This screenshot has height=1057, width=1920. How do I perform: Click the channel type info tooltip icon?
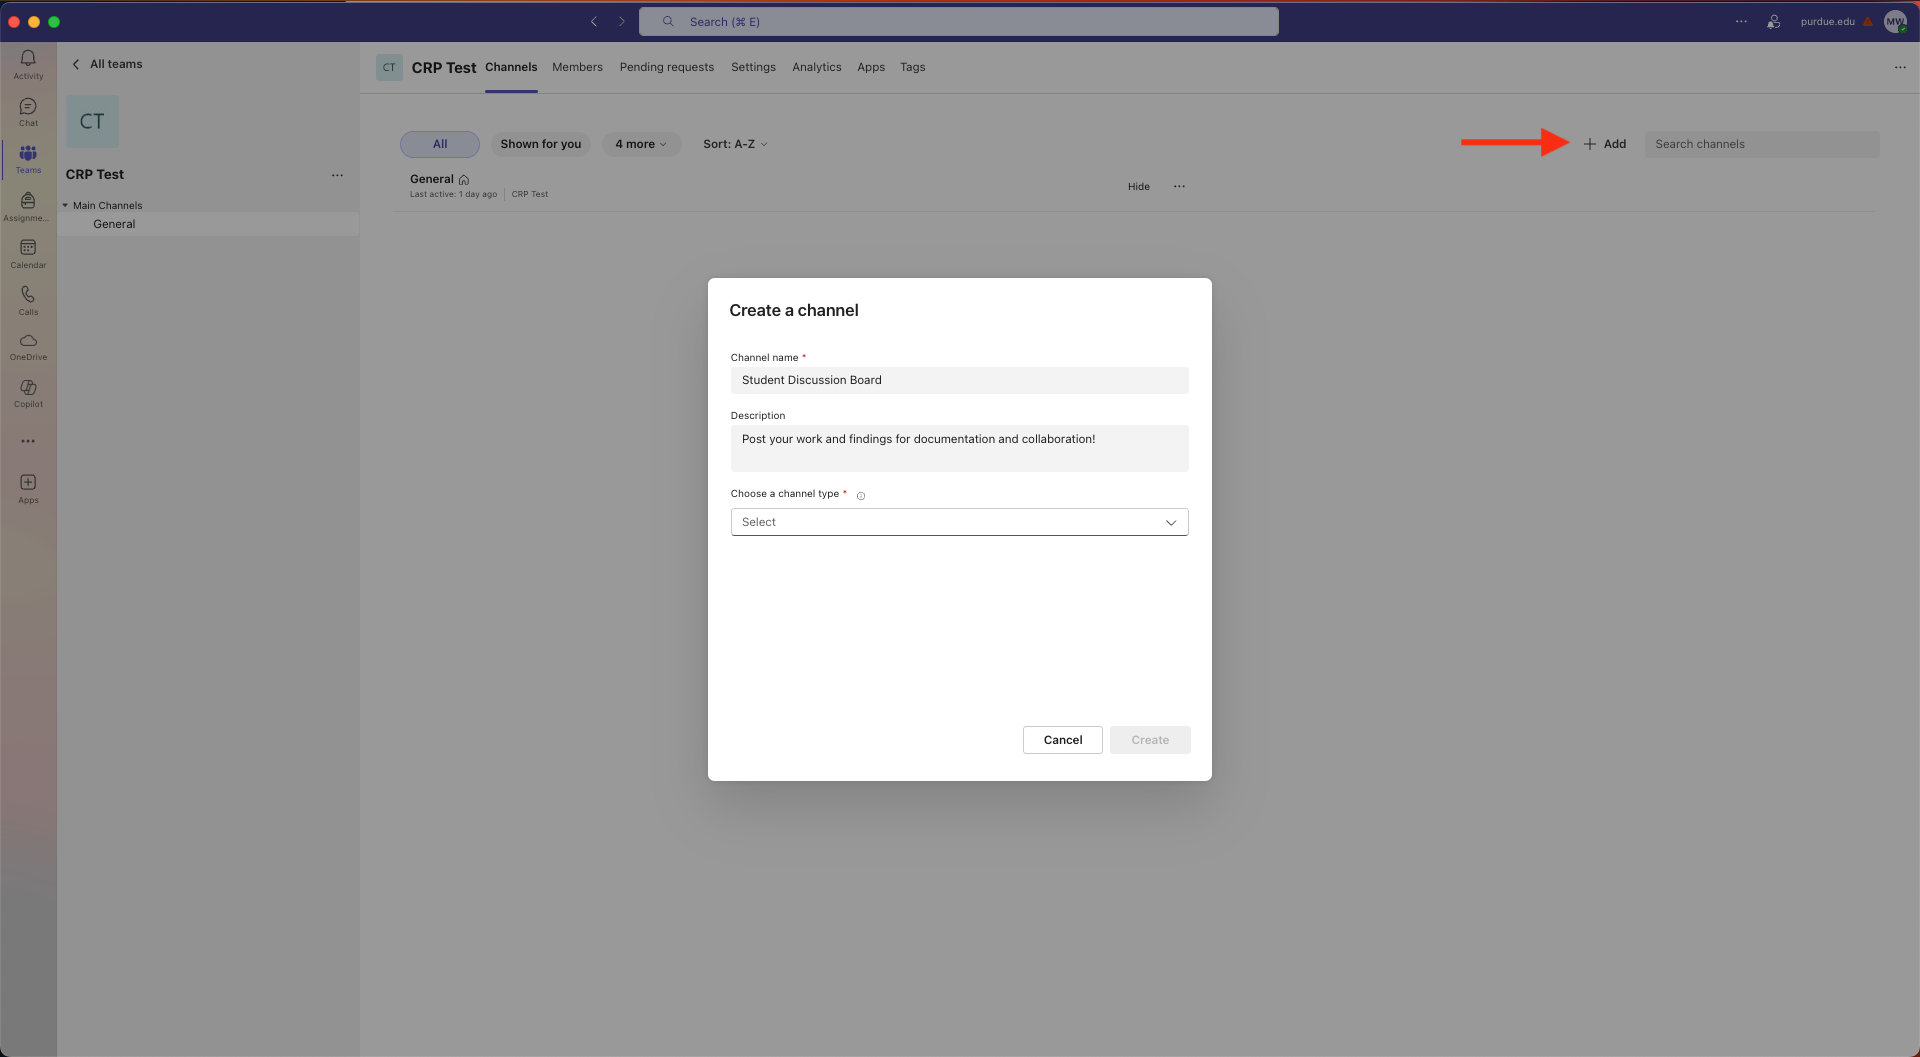(861, 495)
